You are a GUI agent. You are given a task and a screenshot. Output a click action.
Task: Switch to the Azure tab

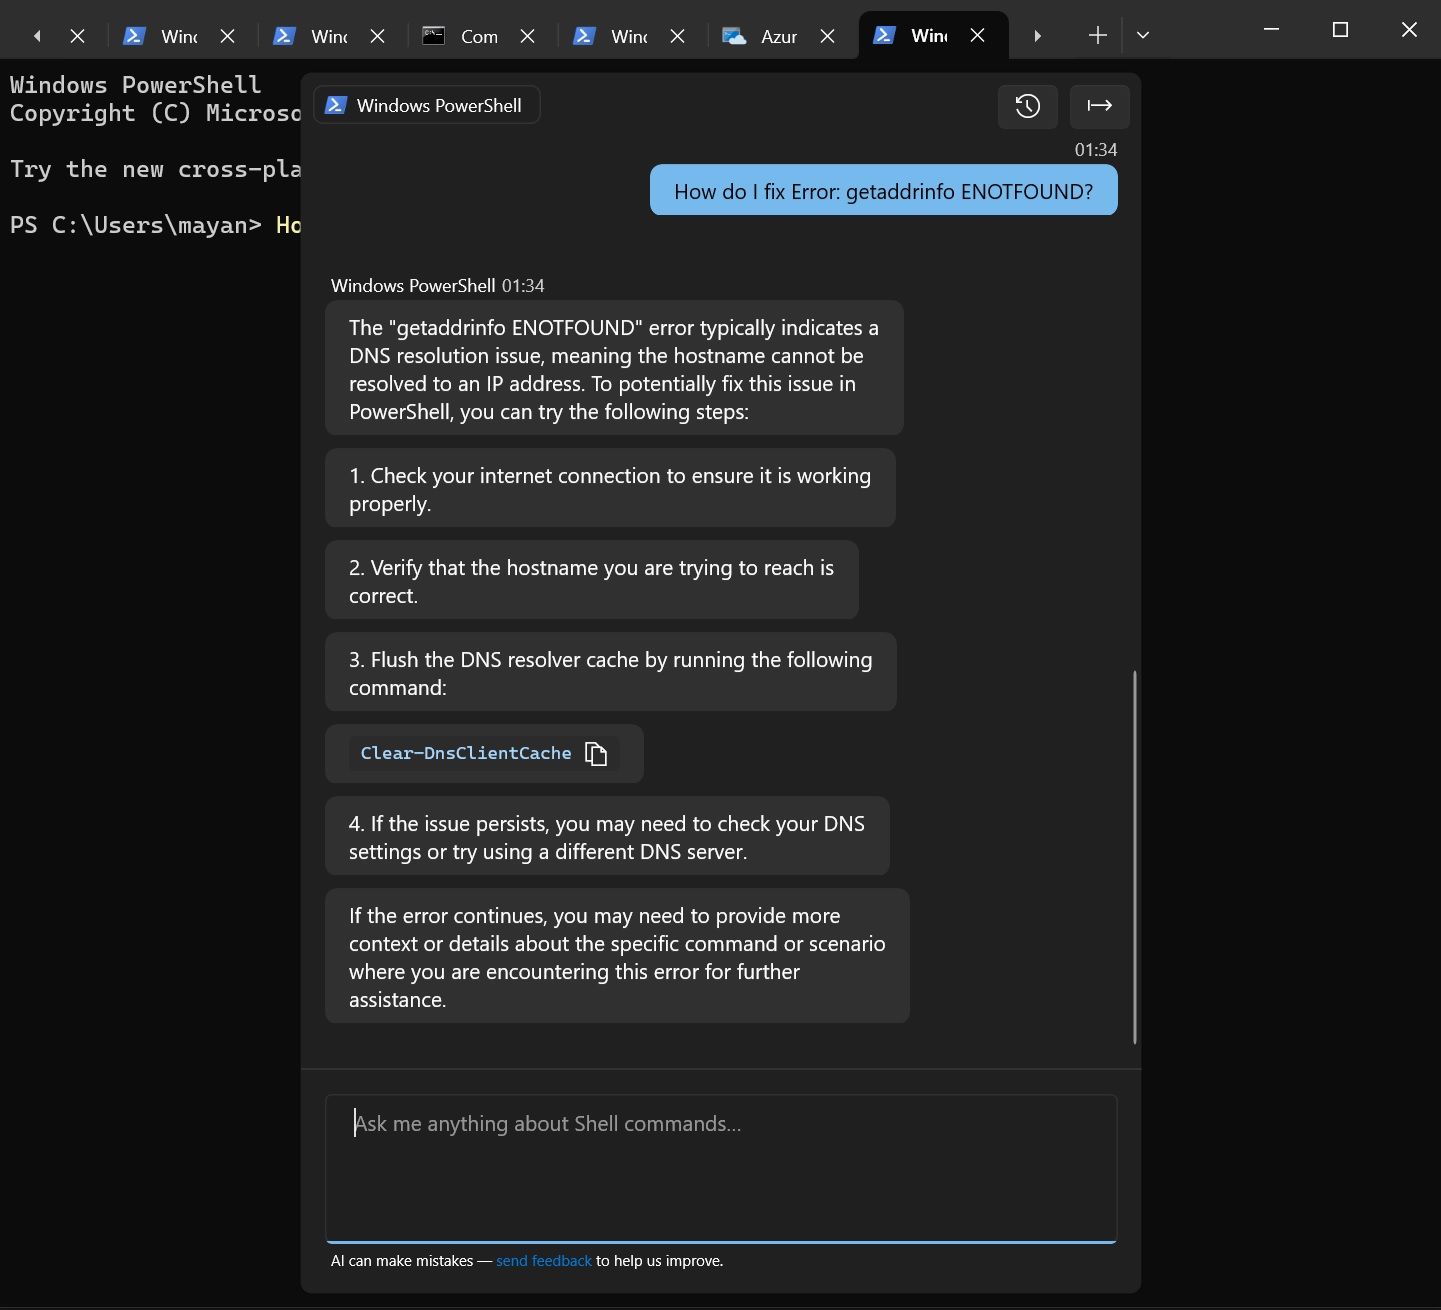point(777,36)
